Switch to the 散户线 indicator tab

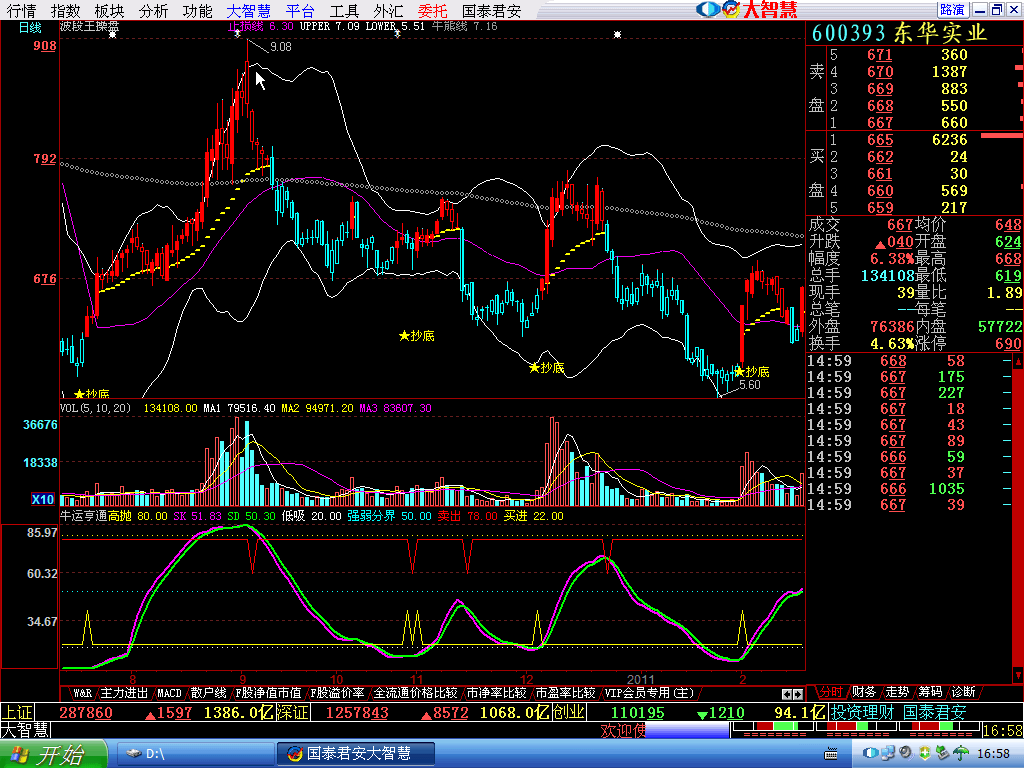pos(208,693)
